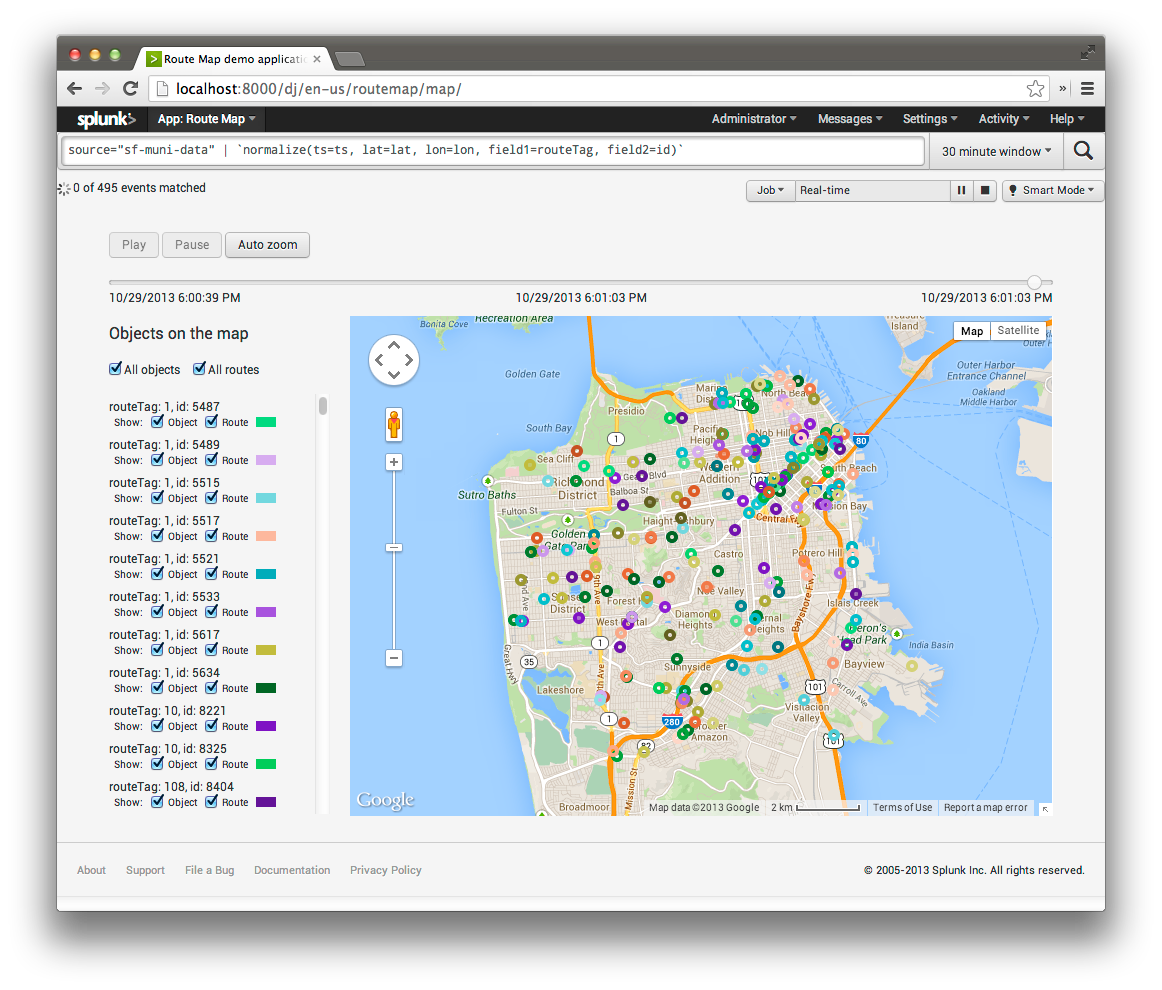
Task: Click the map pan control
Action: (394, 360)
